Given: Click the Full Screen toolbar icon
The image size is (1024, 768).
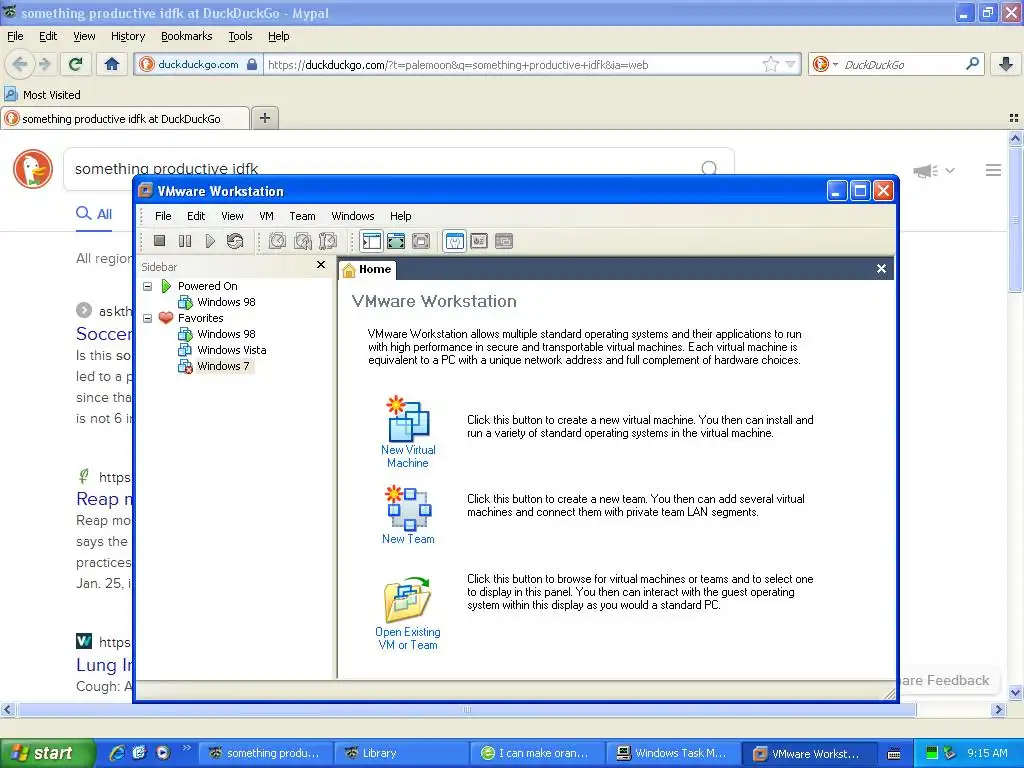Looking at the screenshot, I should point(396,241).
